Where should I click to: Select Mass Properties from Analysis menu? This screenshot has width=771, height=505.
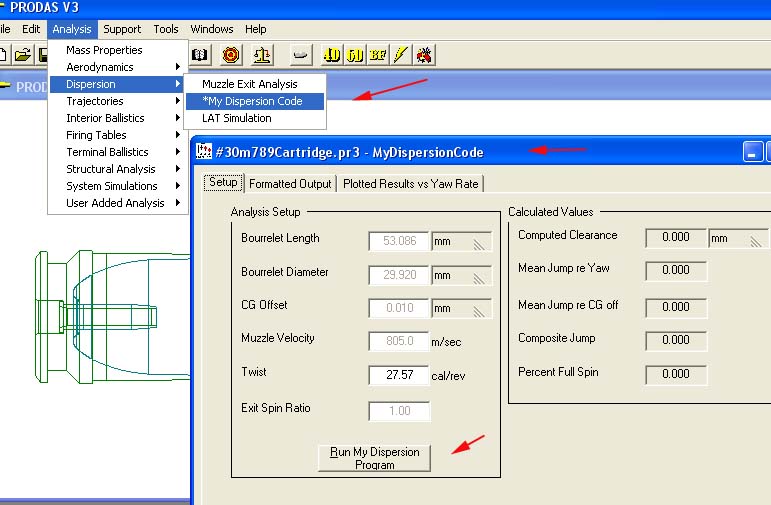[x=118, y=50]
